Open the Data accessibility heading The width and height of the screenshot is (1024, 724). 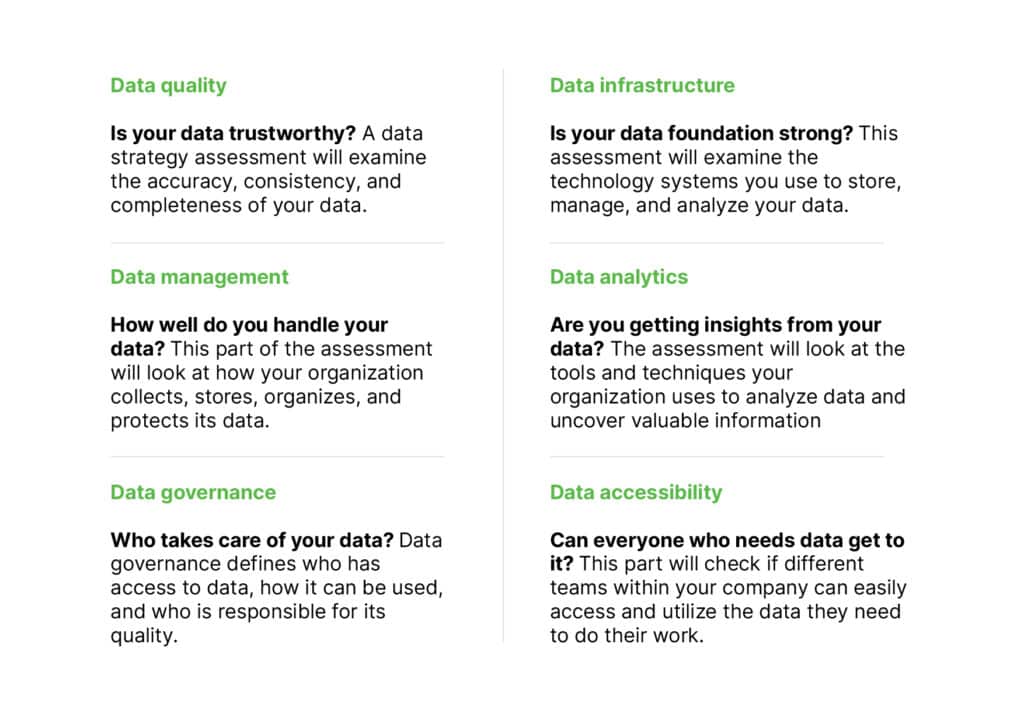[x=636, y=492]
